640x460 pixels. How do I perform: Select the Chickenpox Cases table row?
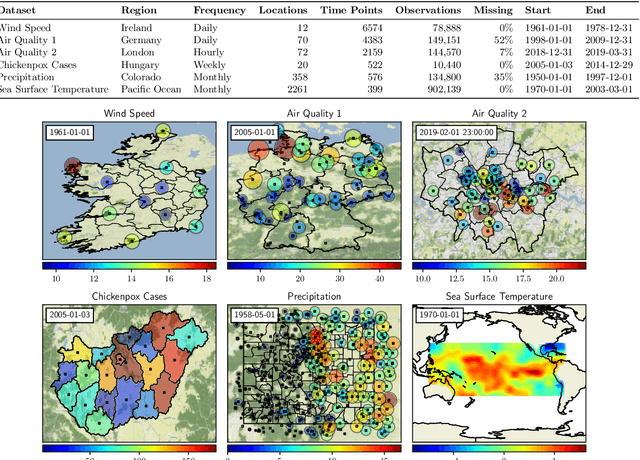pos(316,65)
